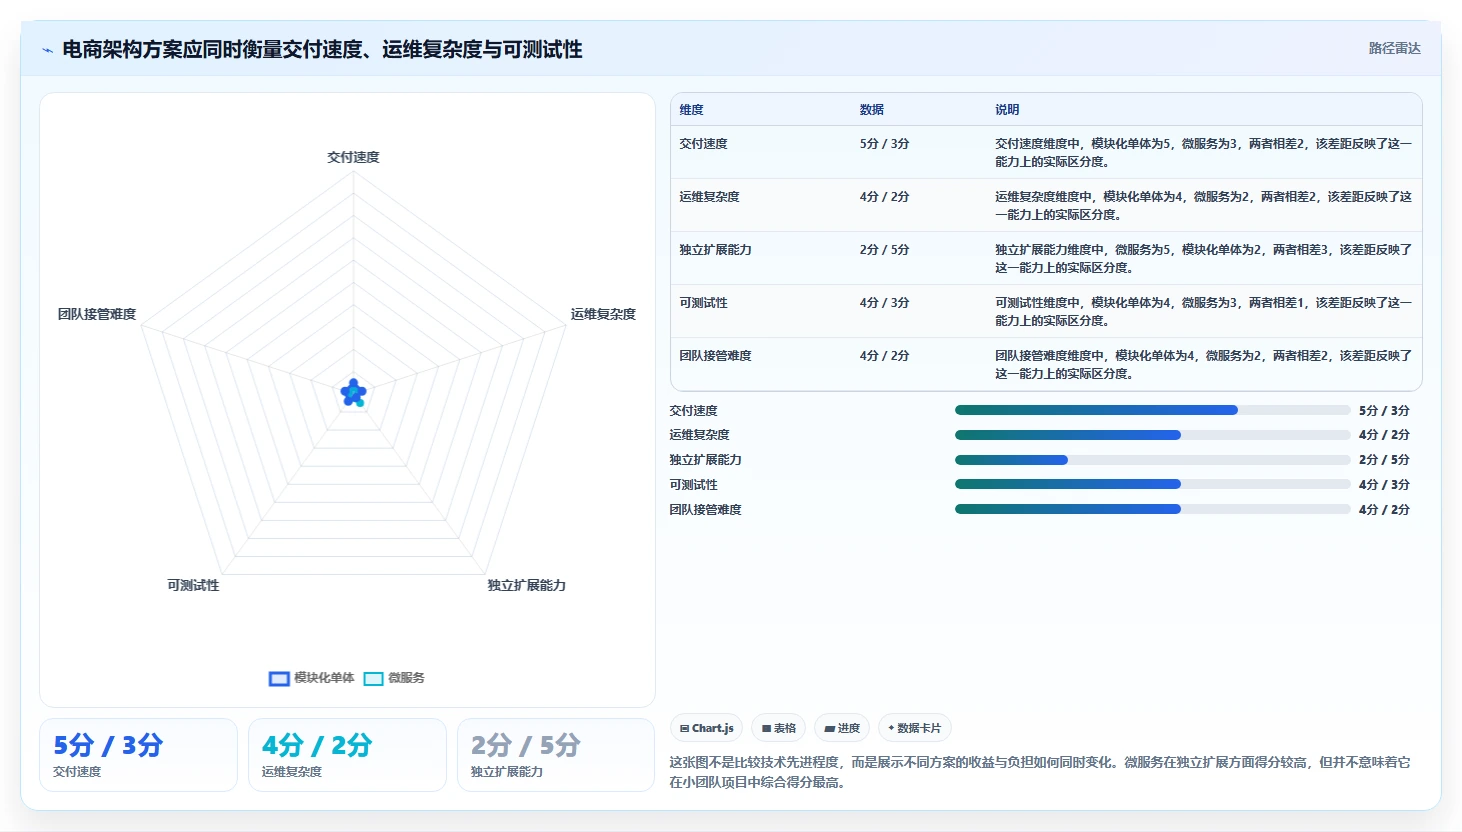This screenshot has width=1462, height=832.
Task: Click the 维度 table column header
Action: (x=692, y=110)
